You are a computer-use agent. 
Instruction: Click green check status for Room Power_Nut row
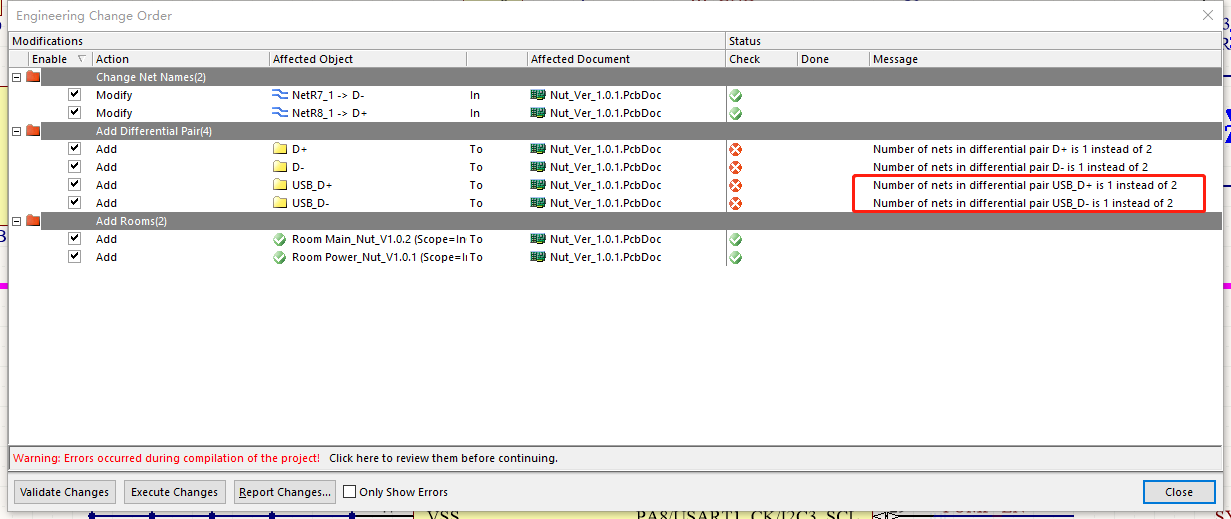pos(735,257)
